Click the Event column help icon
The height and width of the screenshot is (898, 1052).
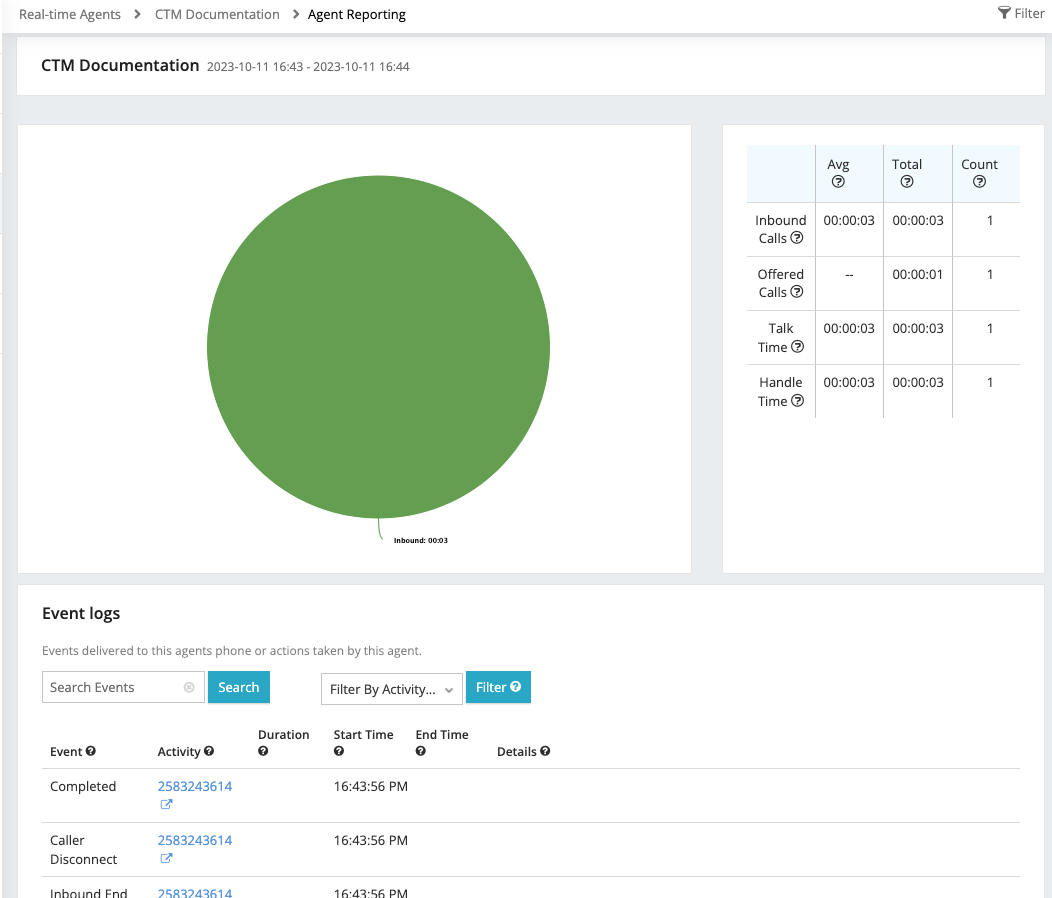click(91, 751)
